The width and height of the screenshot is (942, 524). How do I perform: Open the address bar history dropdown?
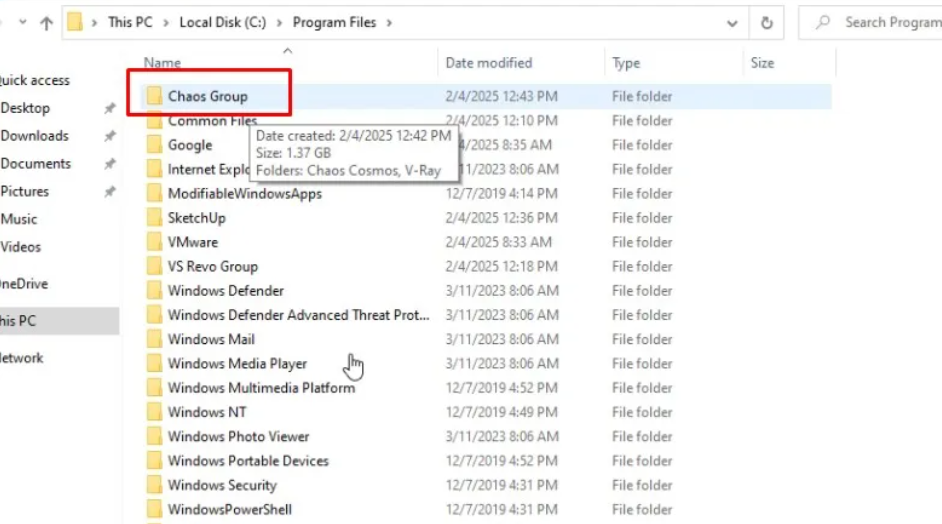point(733,22)
